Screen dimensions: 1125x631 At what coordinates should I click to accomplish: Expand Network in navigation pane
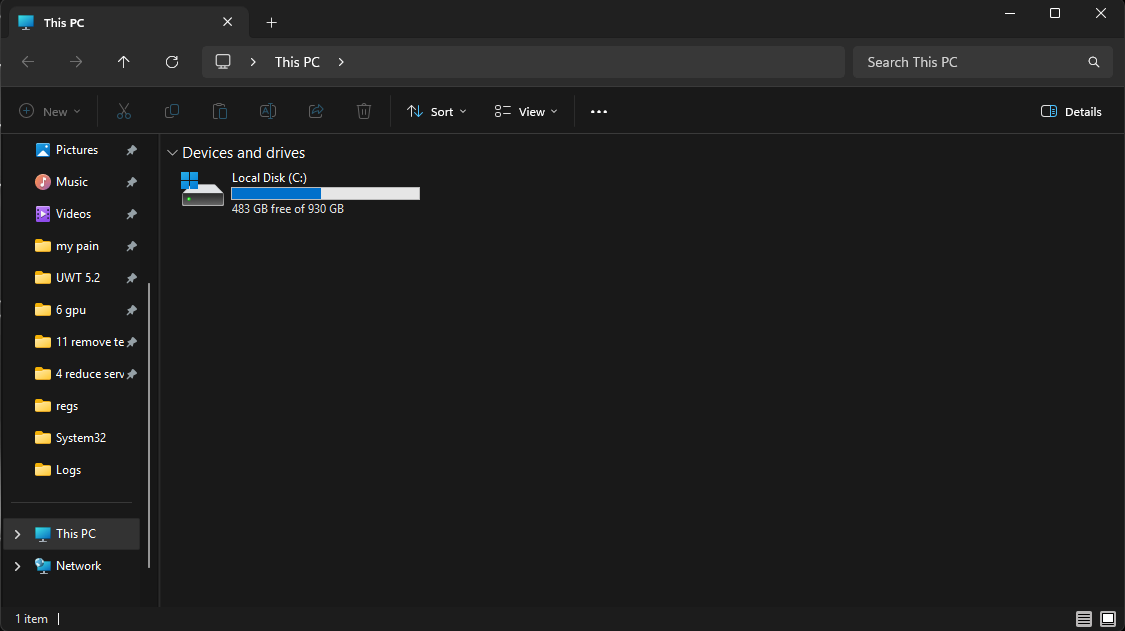(x=18, y=566)
